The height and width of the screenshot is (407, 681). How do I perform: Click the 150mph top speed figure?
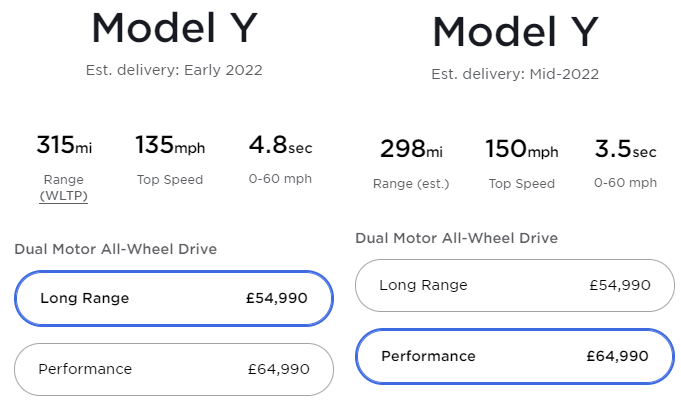tap(521, 150)
